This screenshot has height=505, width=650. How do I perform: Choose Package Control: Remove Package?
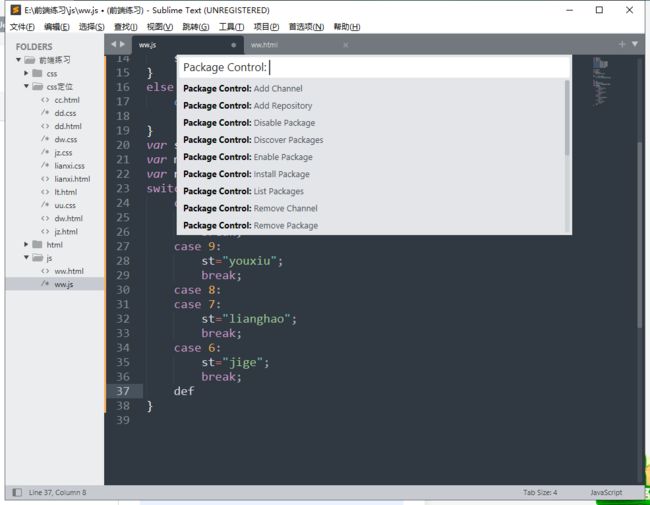(371, 226)
